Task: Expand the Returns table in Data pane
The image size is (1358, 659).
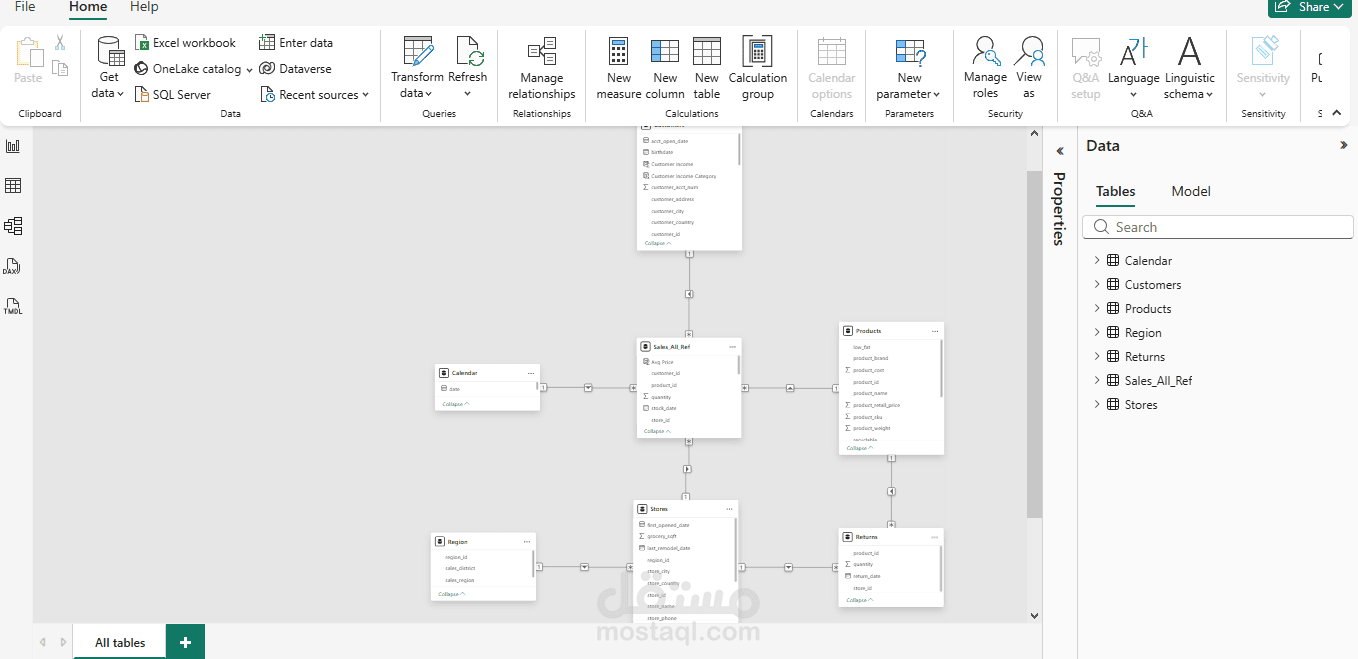Action: click(x=1097, y=356)
